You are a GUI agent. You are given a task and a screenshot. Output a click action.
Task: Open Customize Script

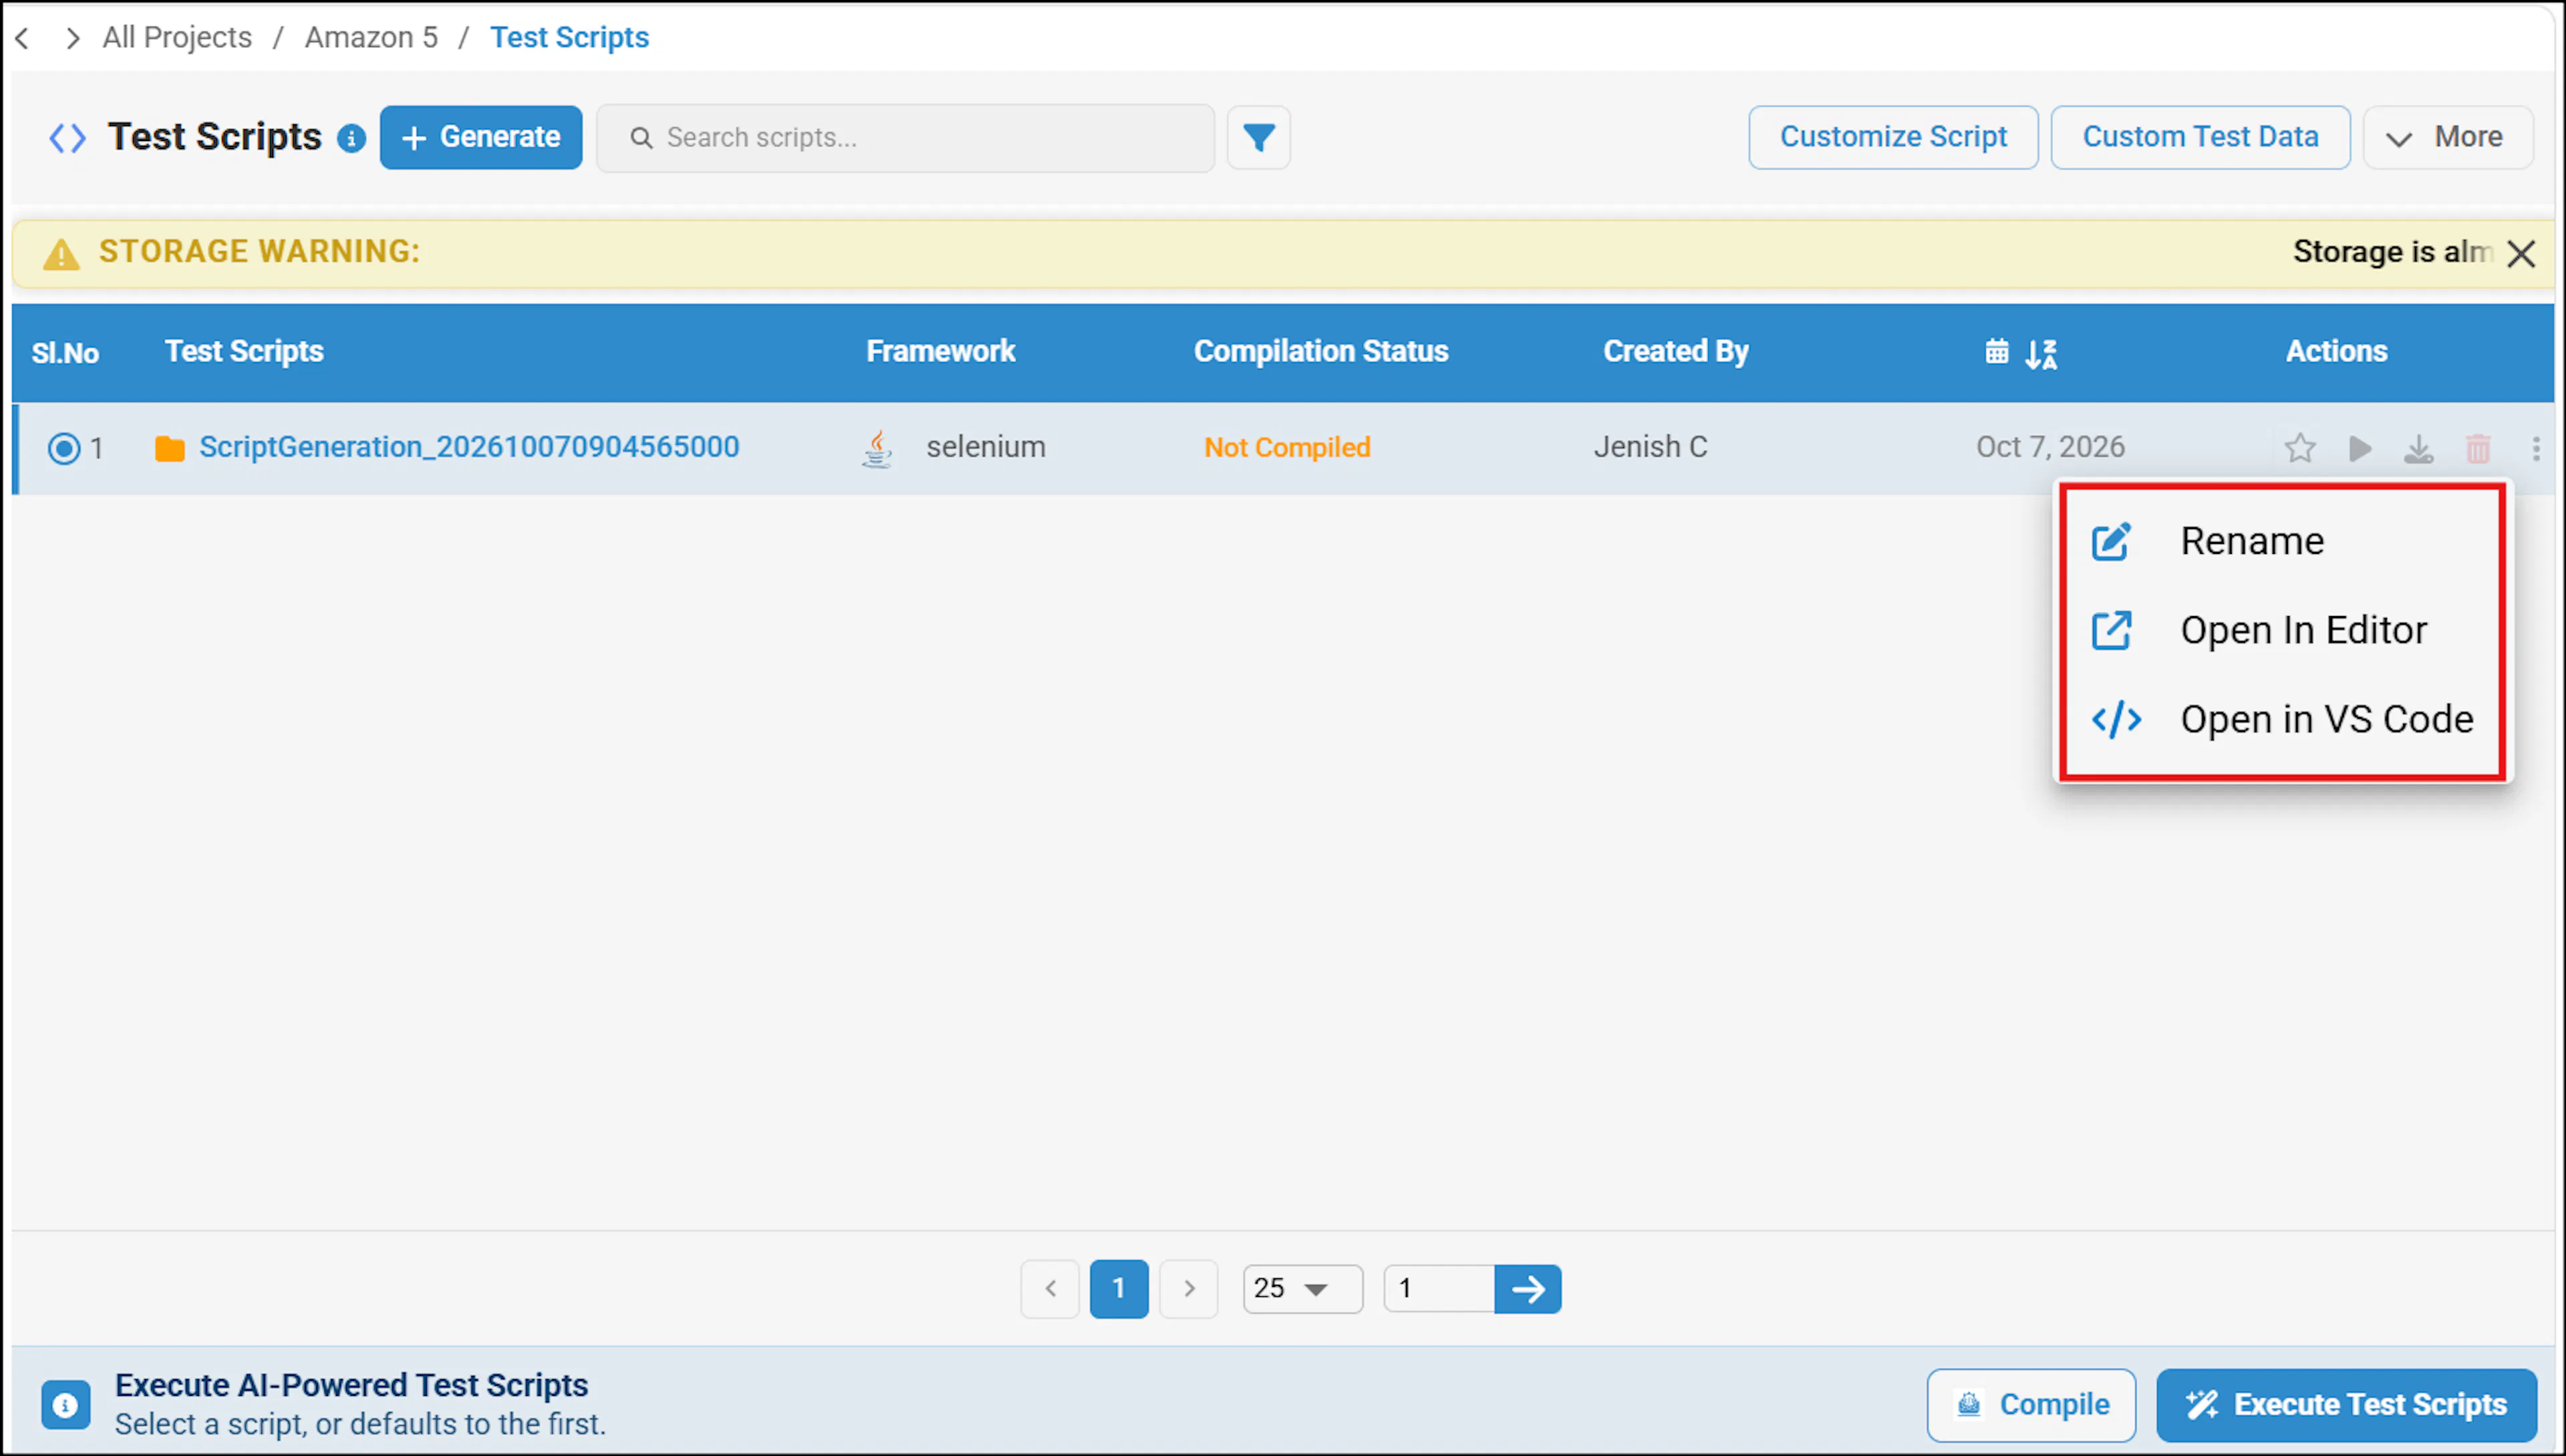pos(1892,137)
